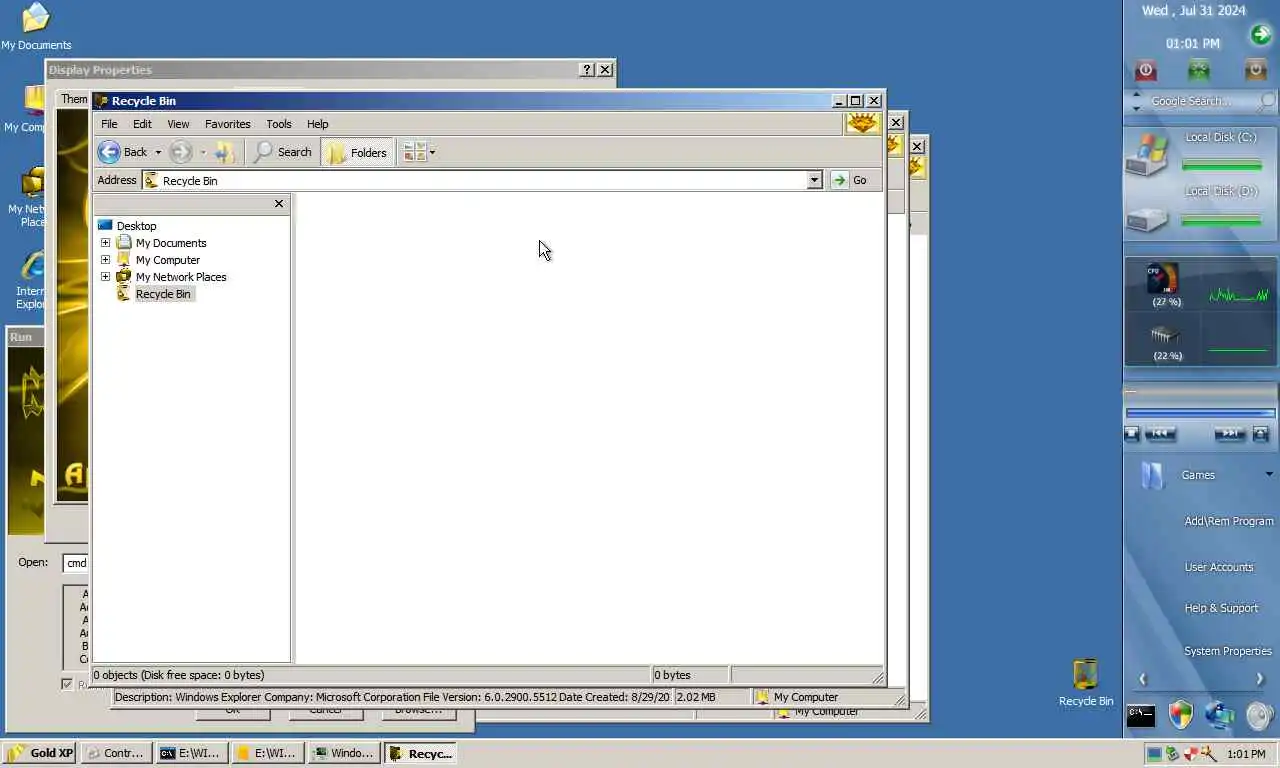Screen dimensions: 1280x768
Task: Switch to Contr... taskbar button
Action: pyautogui.click(x=116, y=753)
